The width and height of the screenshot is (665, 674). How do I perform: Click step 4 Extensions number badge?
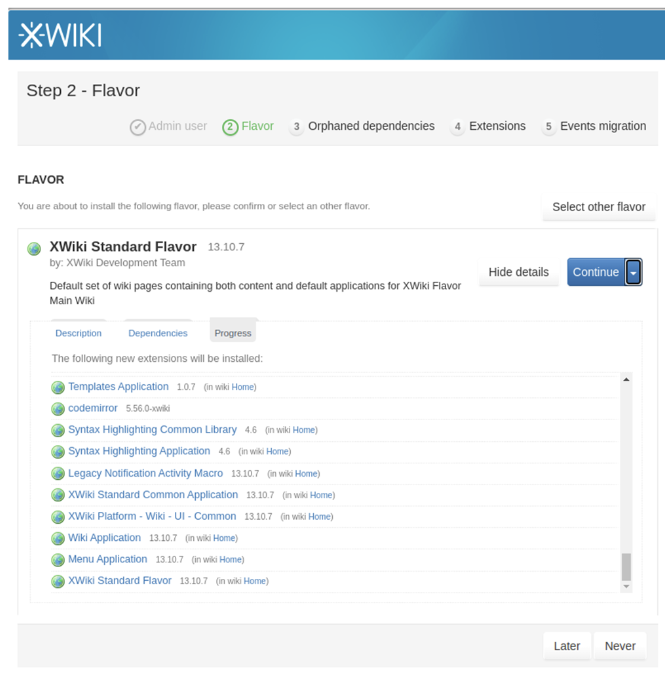[x=457, y=127]
